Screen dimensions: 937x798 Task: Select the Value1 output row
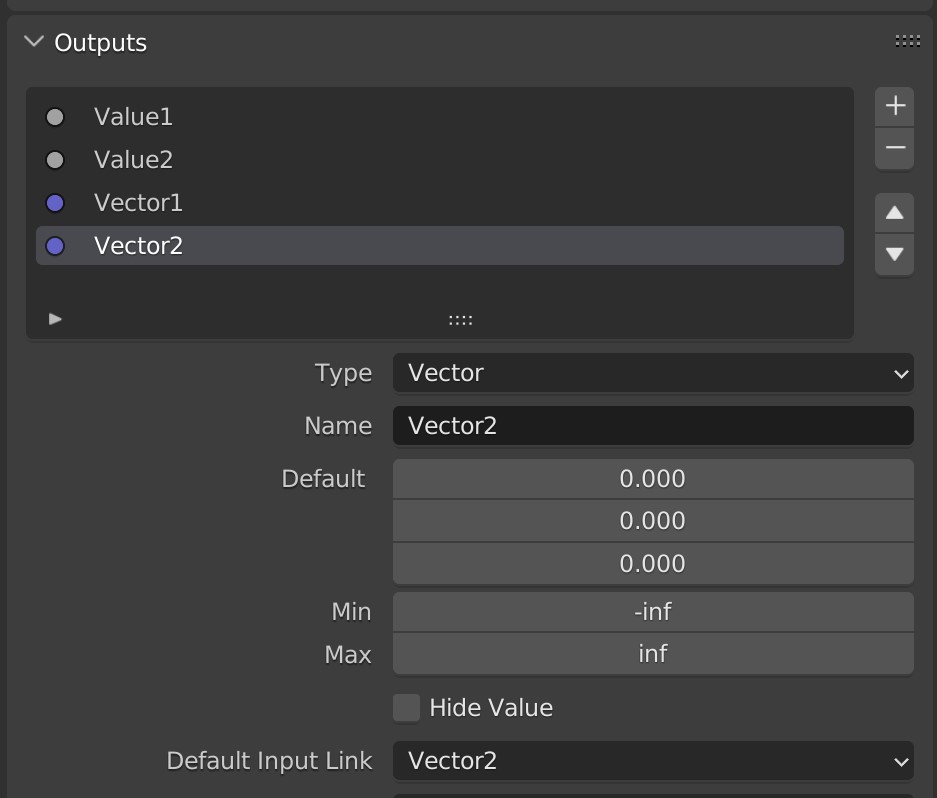(440, 117)
